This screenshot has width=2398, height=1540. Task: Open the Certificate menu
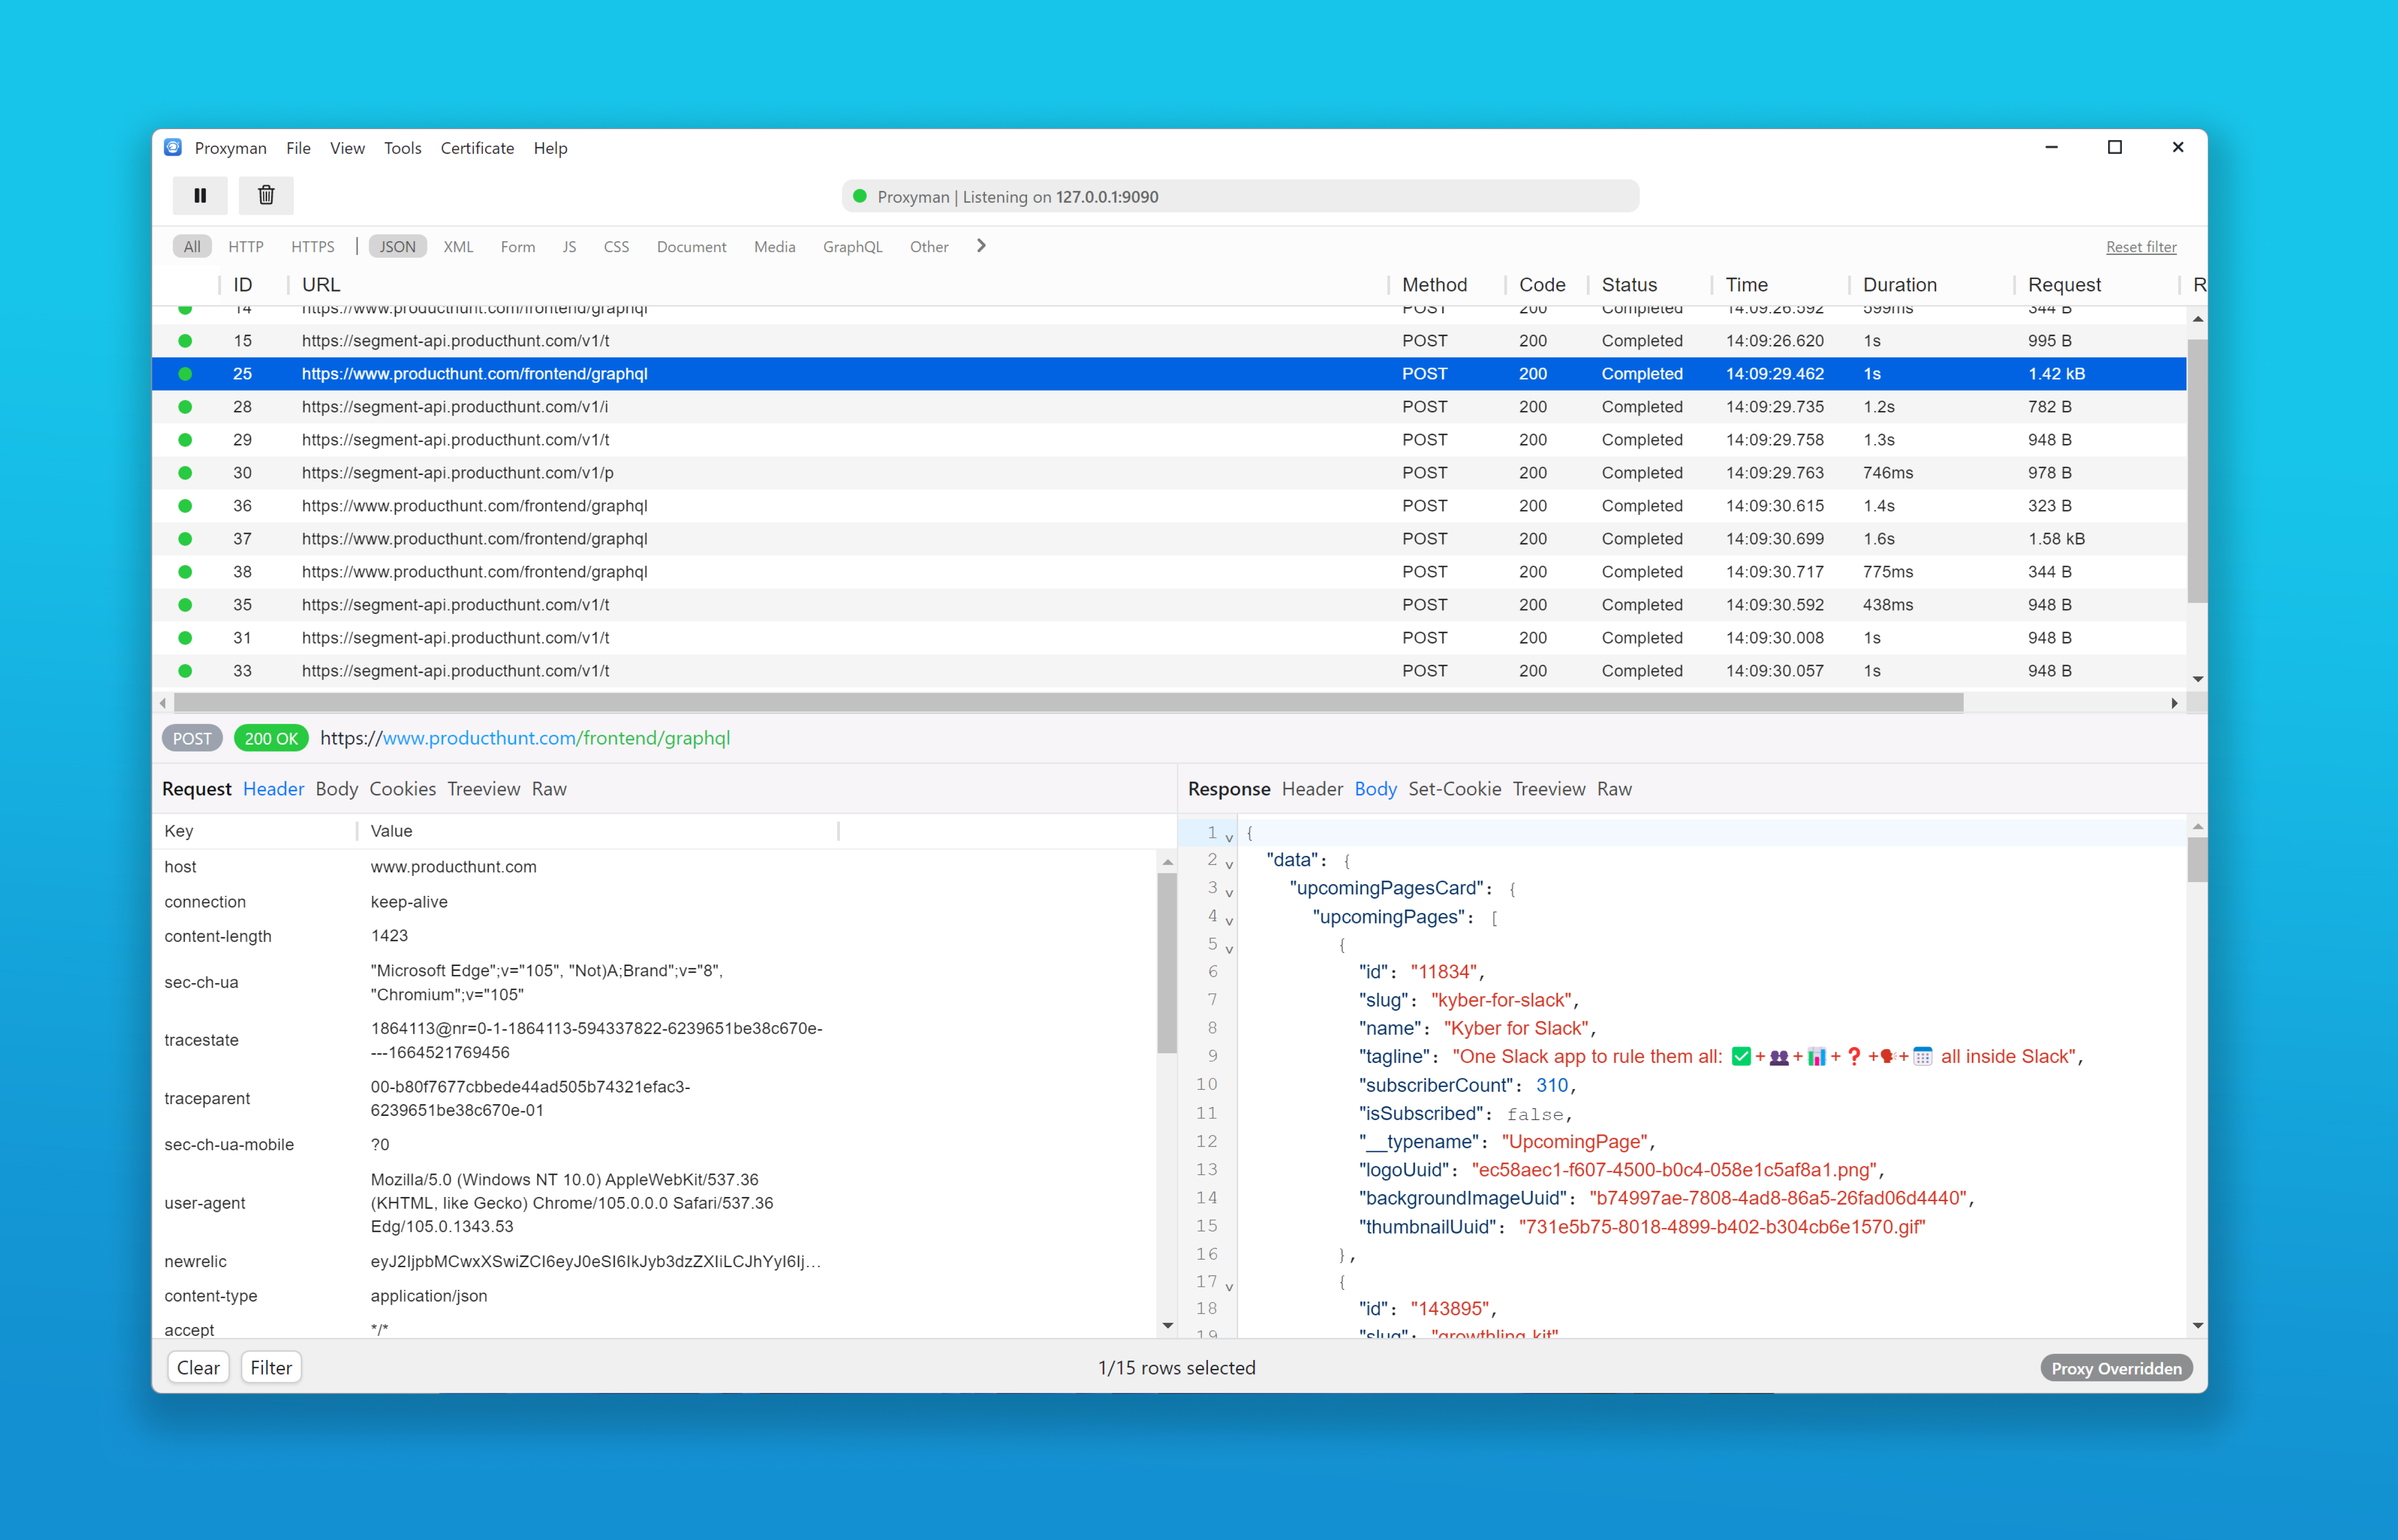[x=477, y=148]
